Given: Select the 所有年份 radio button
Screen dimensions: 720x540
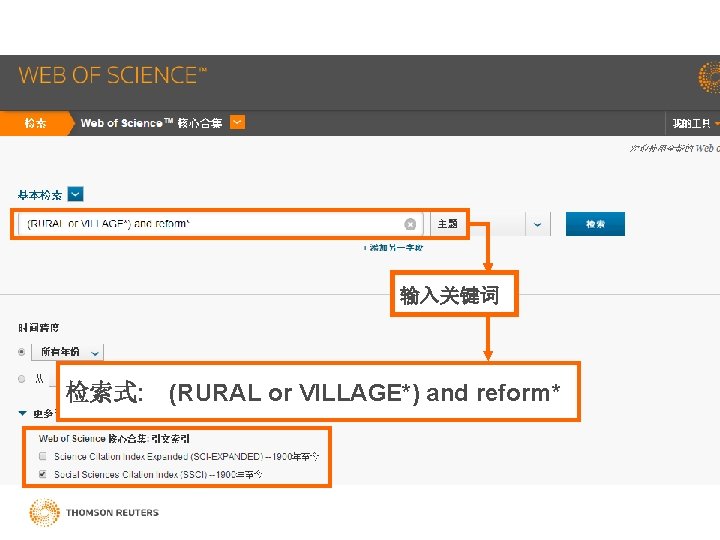Looking at the screenshot, I should point(22,352).
